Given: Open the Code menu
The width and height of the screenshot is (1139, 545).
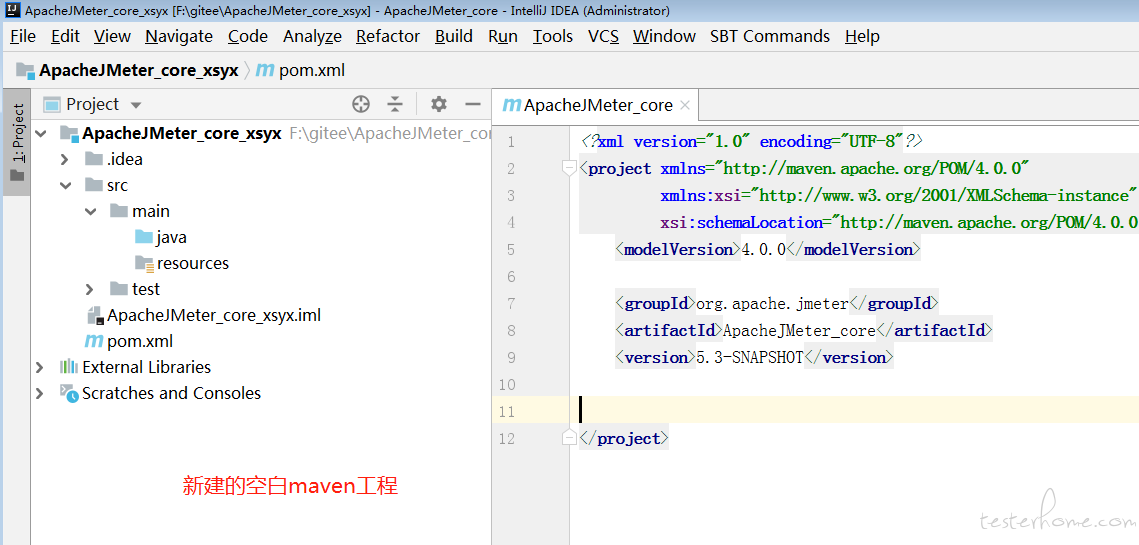Looking at the screenshot, I should pyautogui.click(x=248, y=36).
